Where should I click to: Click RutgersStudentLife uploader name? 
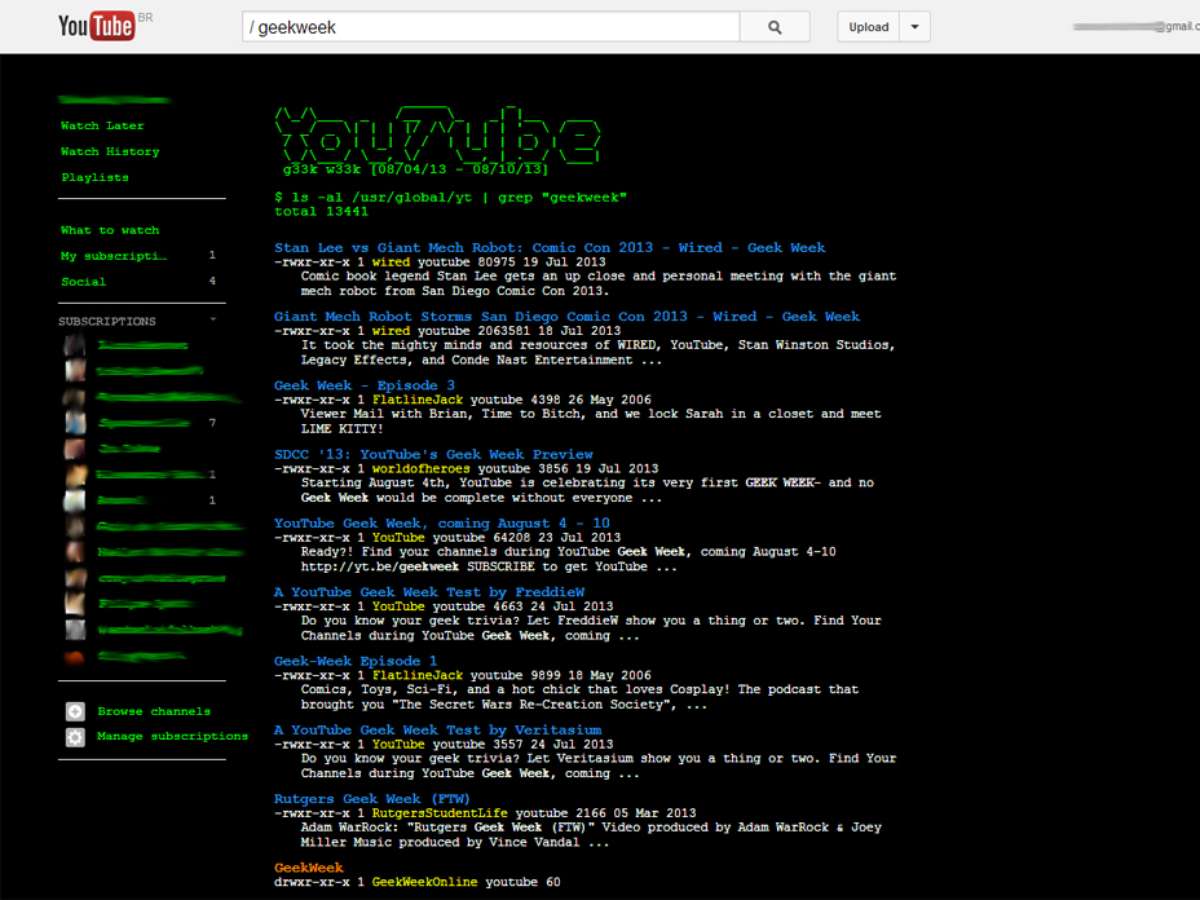pyautogui.click(x=440, y=814)
